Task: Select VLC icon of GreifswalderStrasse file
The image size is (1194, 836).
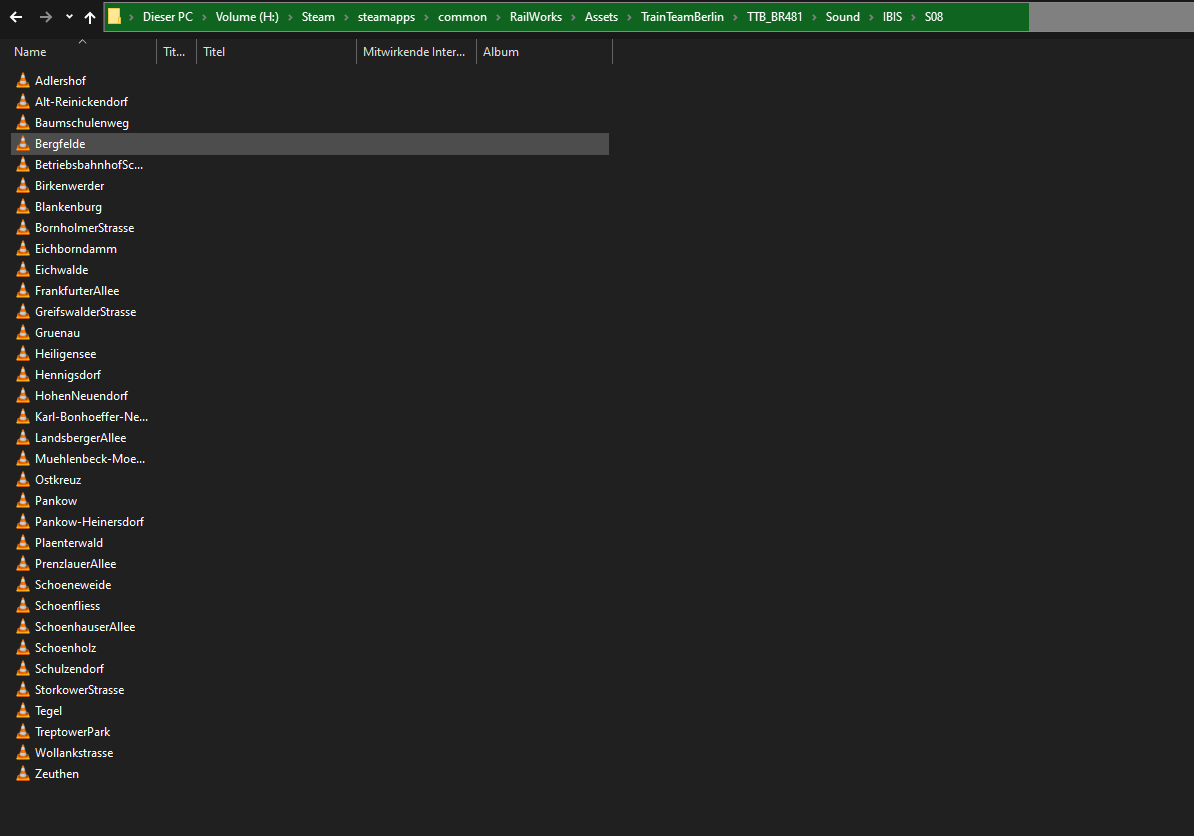Action: (23, 311)
